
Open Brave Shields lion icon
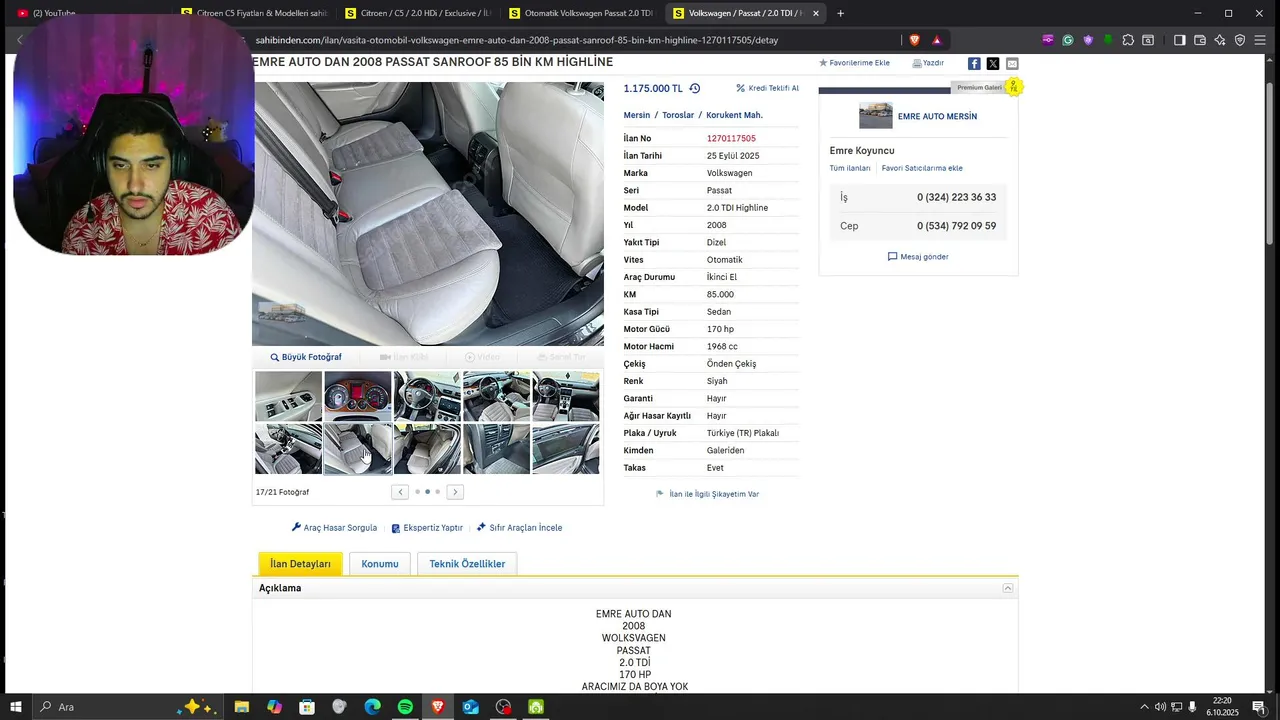pyautogui.click(x=914, y=40)
